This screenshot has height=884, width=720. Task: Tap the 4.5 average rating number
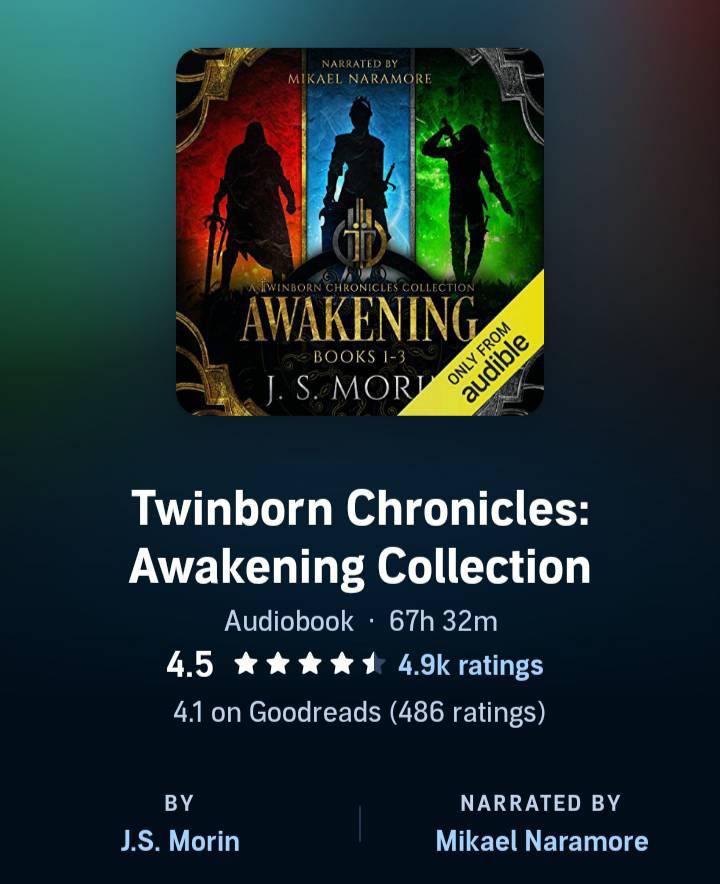coord(190,665)
